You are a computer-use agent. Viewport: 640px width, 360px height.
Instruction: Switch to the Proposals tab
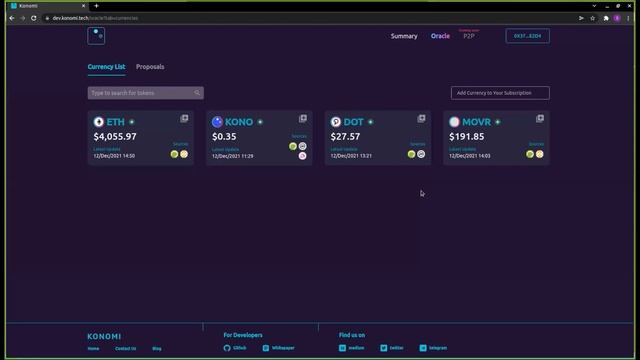150,67
